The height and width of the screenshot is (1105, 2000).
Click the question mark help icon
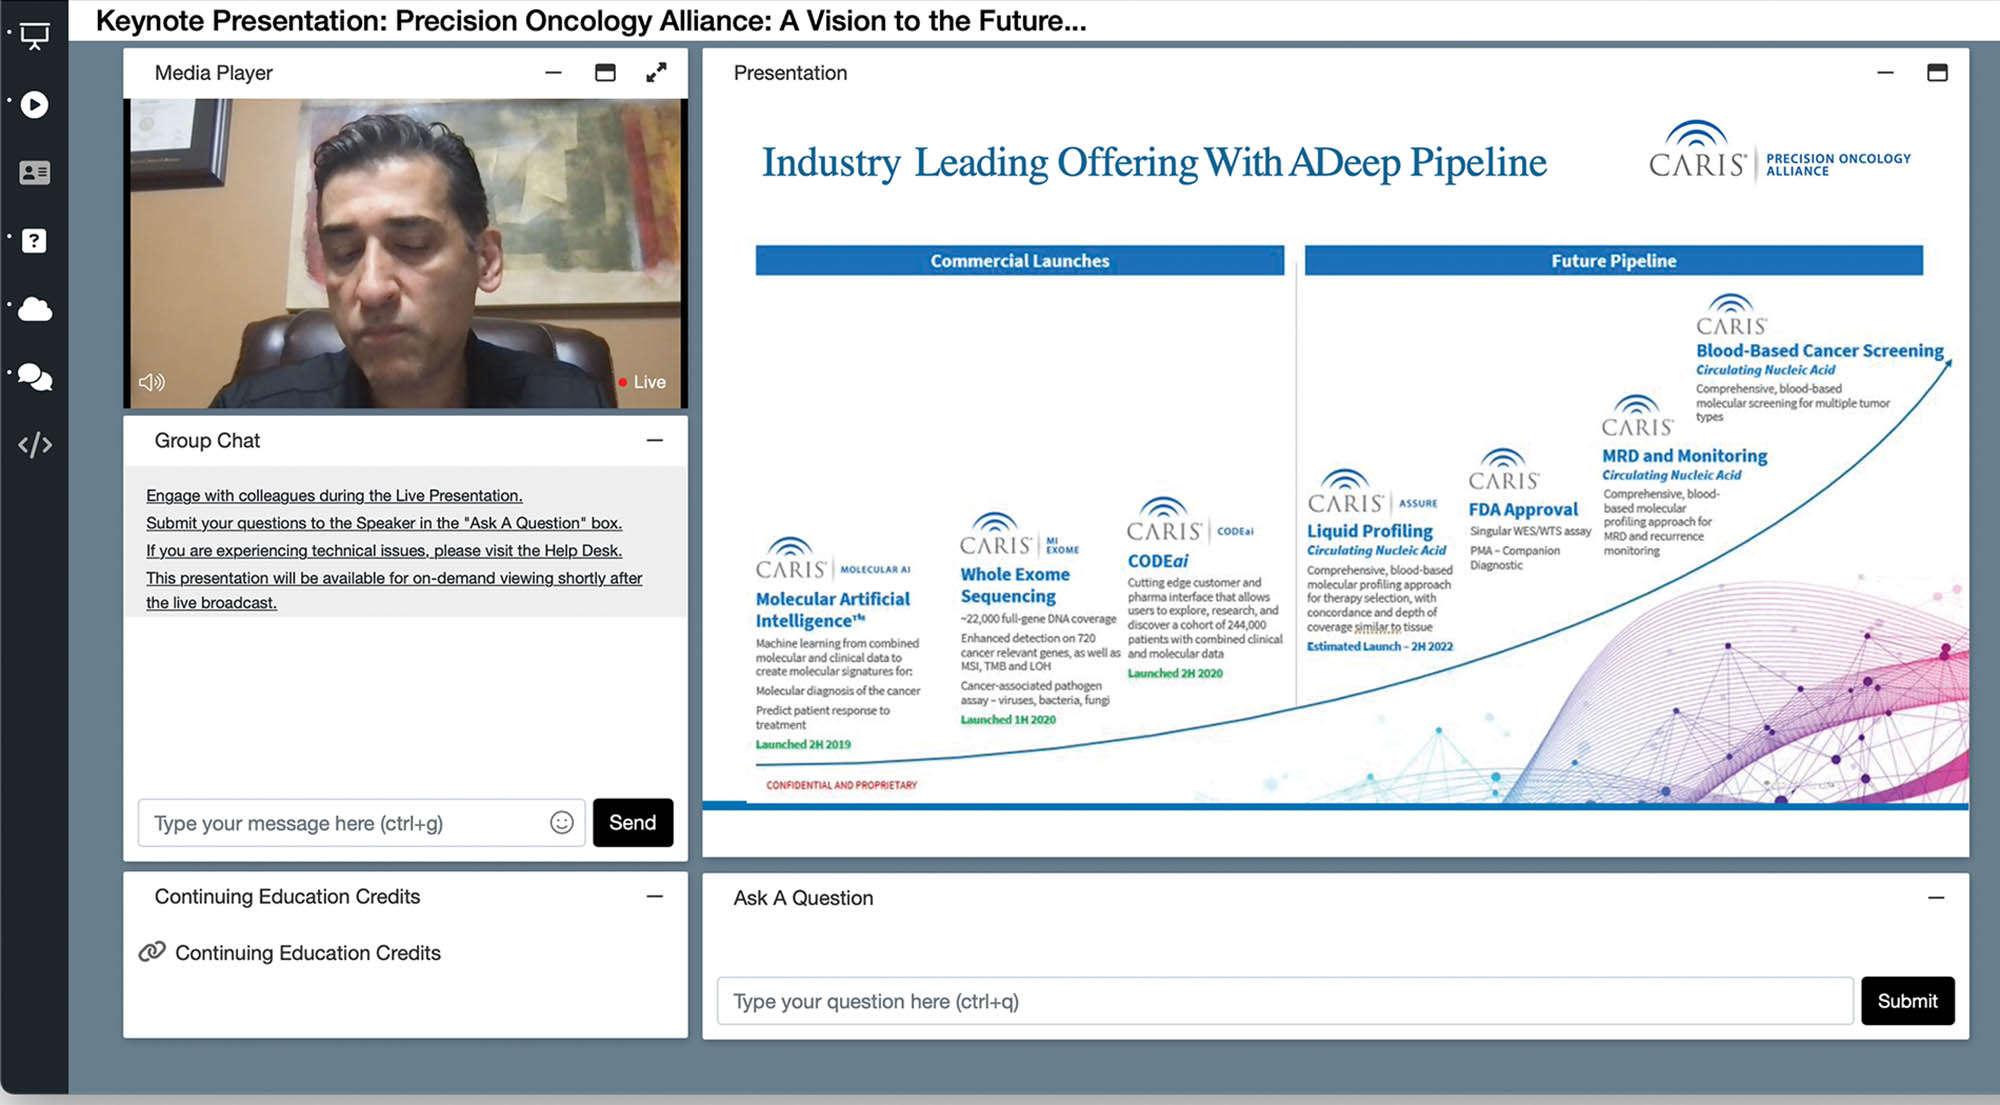point(34,241)
